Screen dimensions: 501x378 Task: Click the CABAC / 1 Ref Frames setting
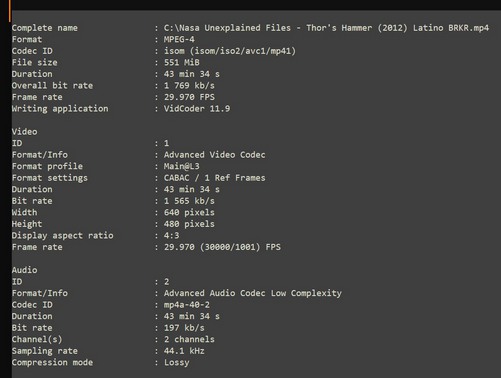coord(214,178)
